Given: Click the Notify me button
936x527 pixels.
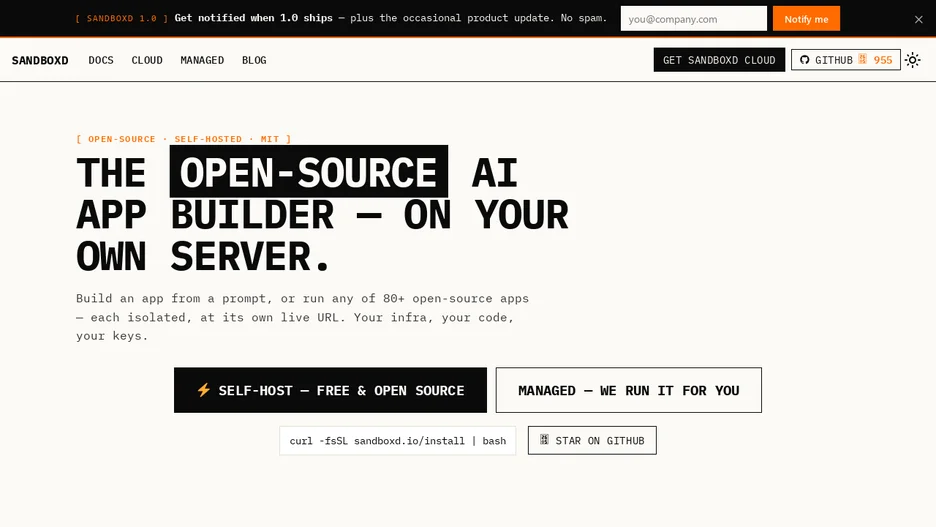Looking at the screenshot, I should pyautogui.click(x=806, y=19).
